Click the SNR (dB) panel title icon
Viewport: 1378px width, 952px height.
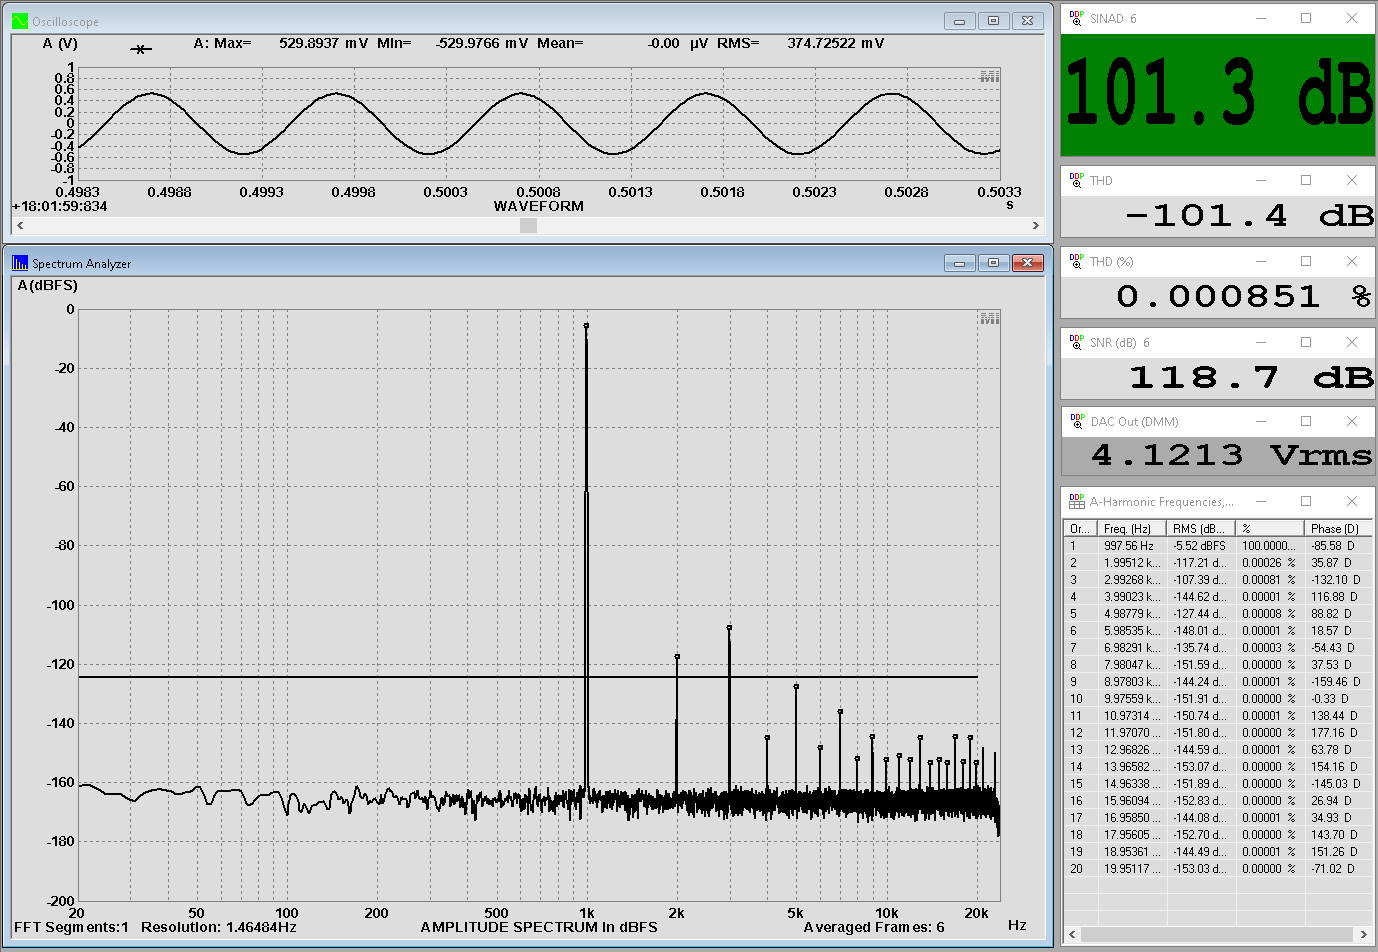1076,342
